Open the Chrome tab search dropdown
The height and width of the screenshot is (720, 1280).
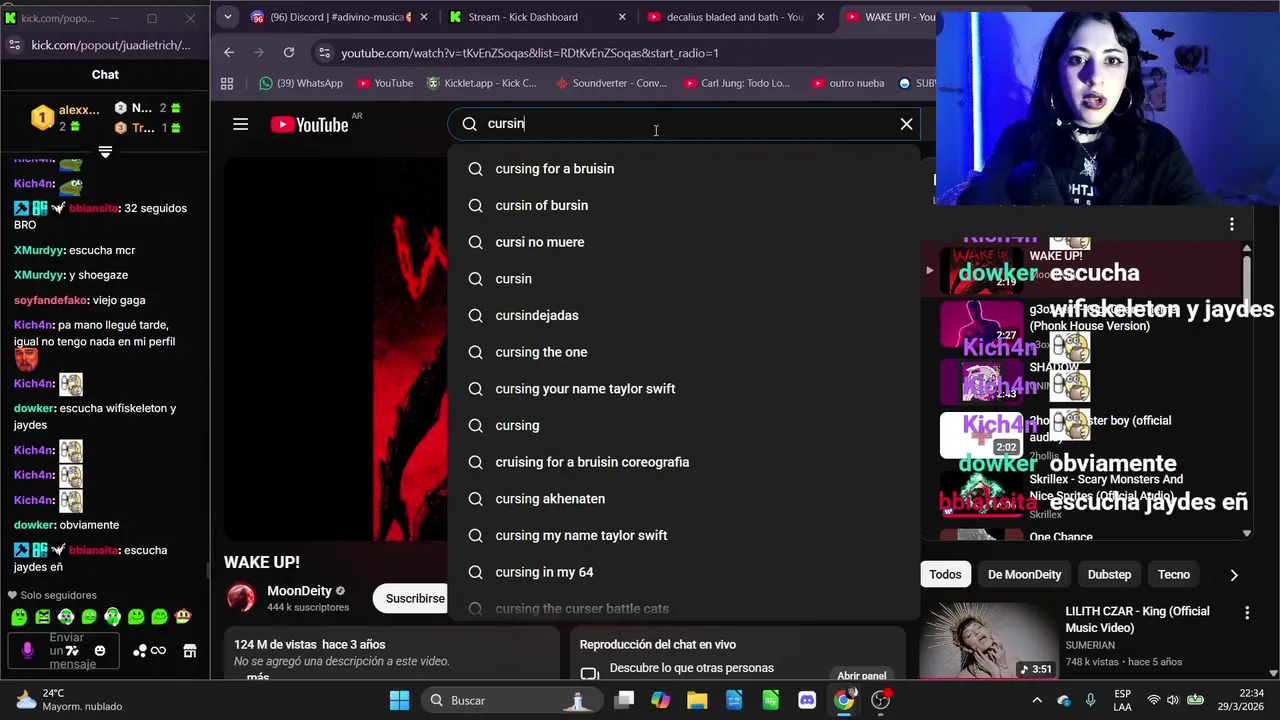(x=227, y=17)
